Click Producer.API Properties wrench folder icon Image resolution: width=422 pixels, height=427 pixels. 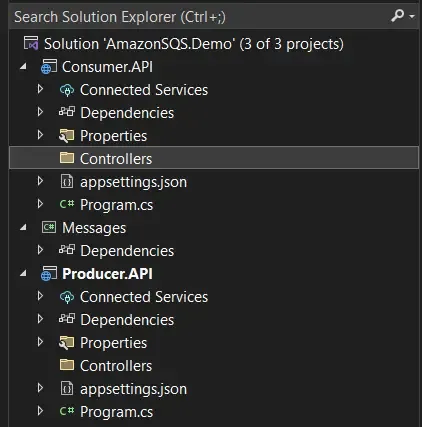[67, 343]
